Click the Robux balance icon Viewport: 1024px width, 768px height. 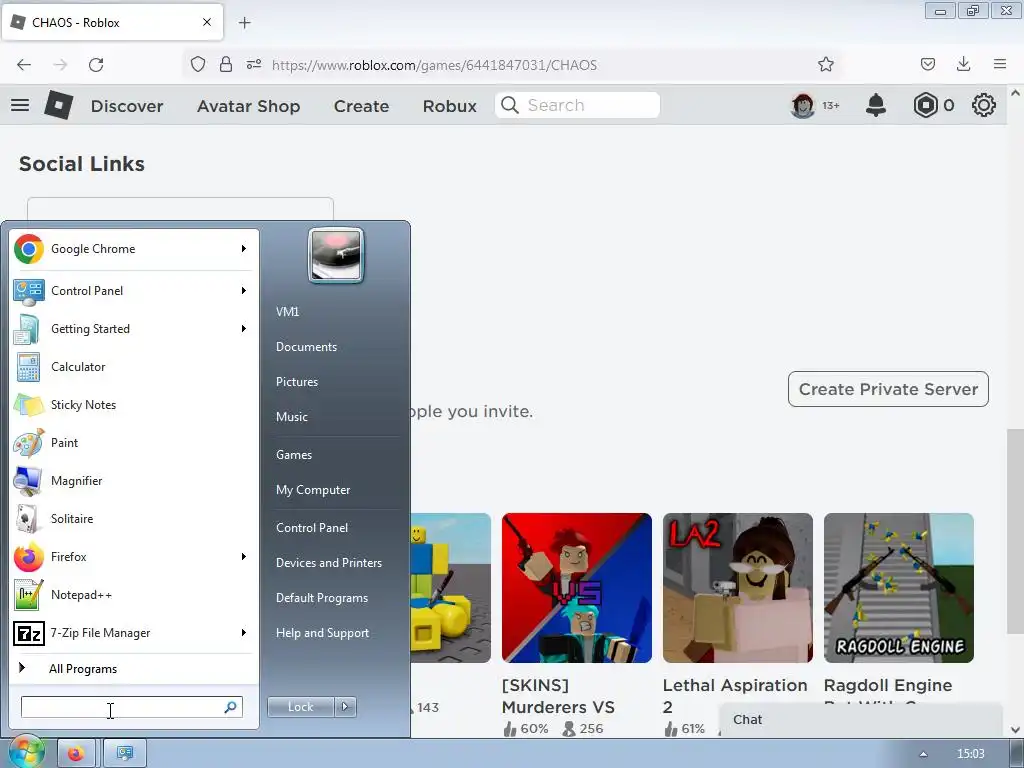925,105
